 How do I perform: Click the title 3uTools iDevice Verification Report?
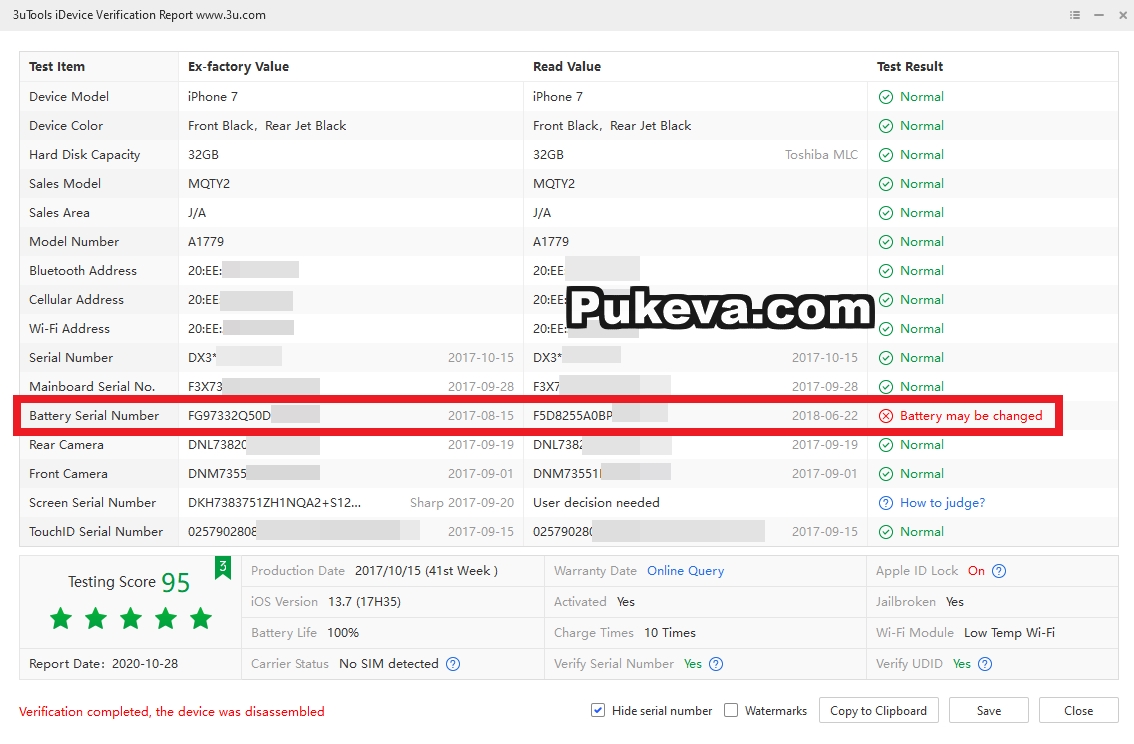139,15
